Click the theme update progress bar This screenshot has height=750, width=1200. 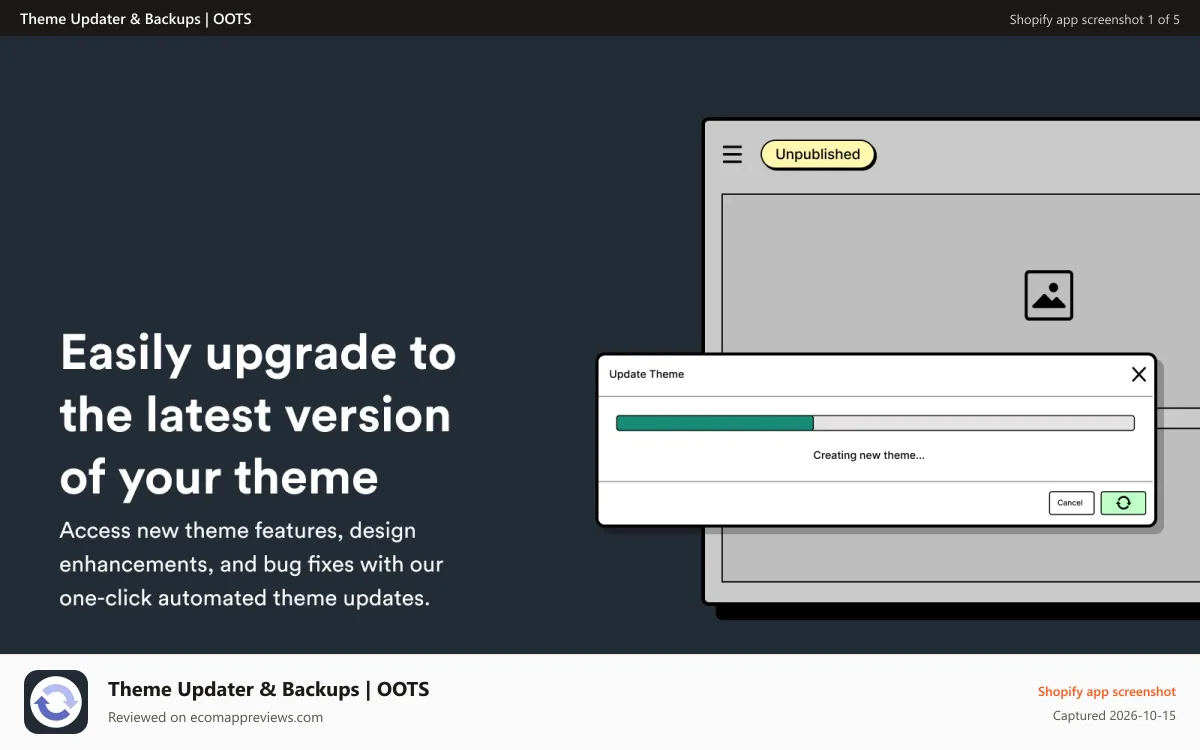click(x=875, y=423)
